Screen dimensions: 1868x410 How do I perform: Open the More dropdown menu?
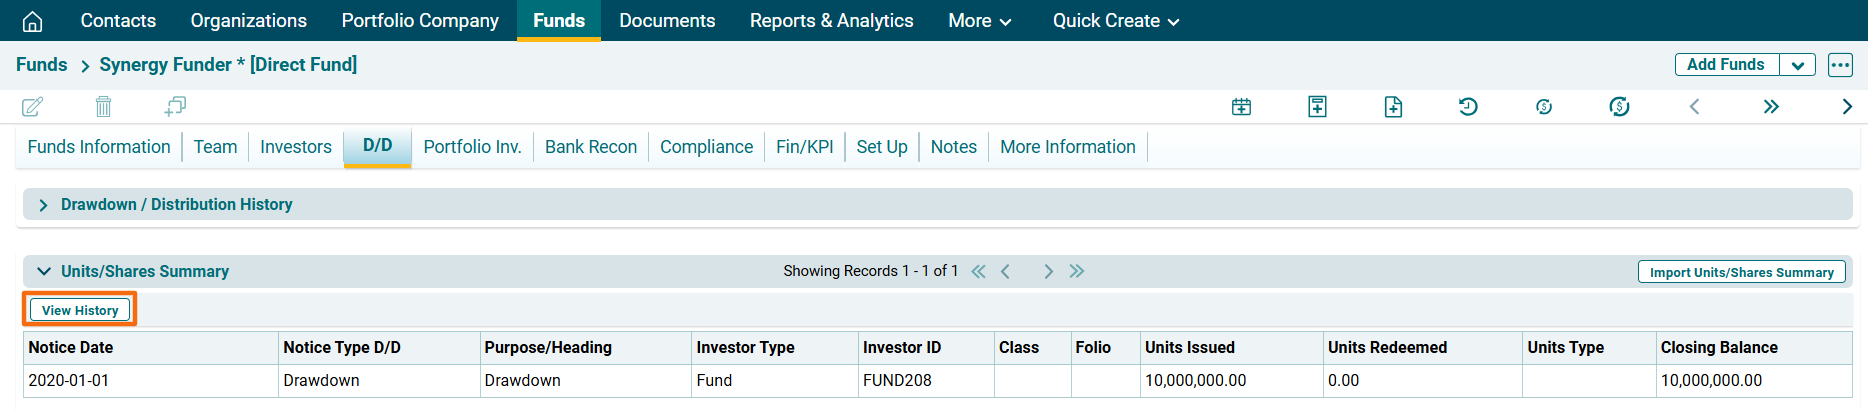tap(979, 21)
